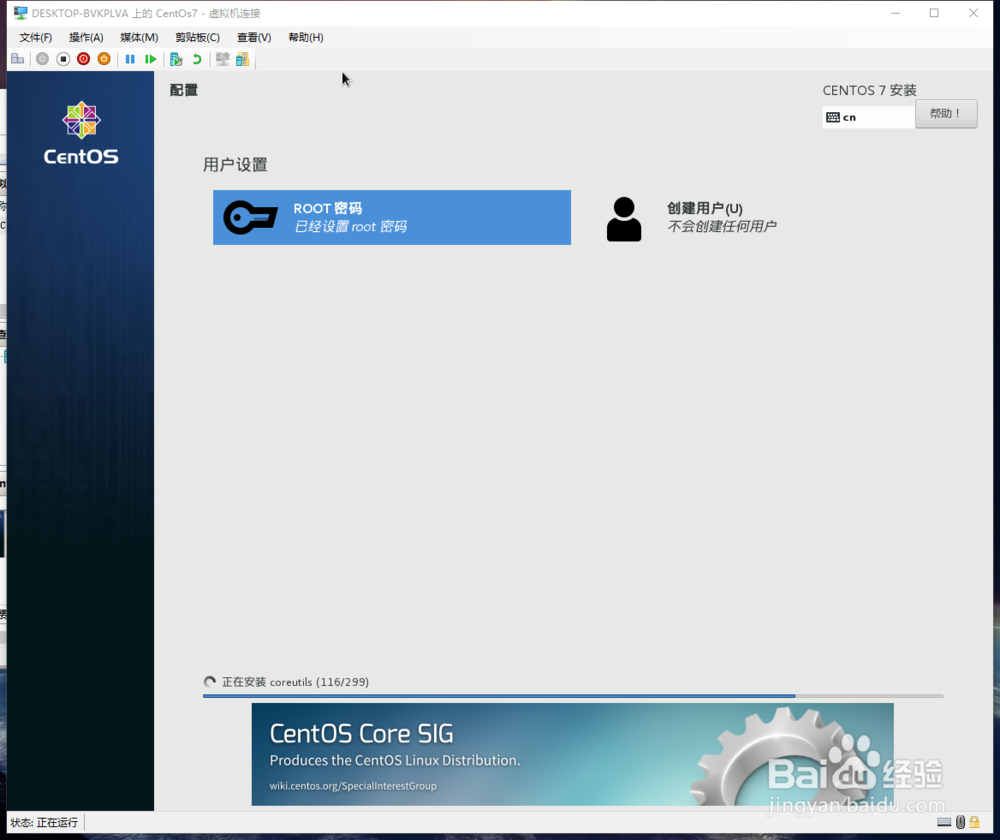
Task: Resume the VM with the green play icon
Action: 151,58
